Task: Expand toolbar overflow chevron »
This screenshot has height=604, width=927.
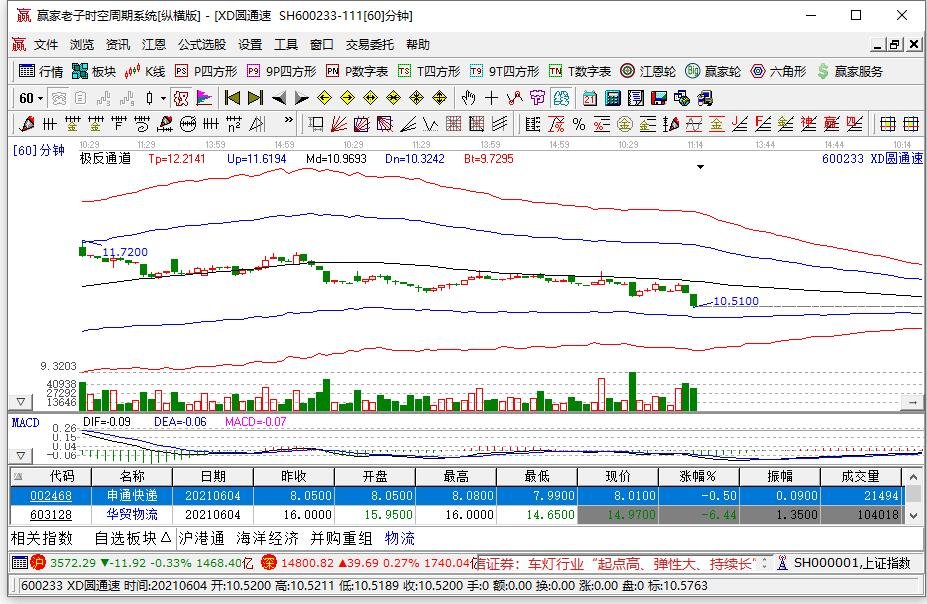Action: 289,121
